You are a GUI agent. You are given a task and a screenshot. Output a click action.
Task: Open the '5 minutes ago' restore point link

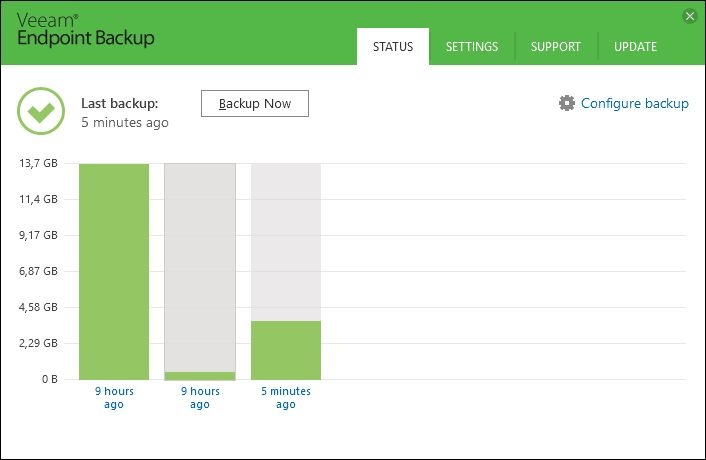(286, 397)
